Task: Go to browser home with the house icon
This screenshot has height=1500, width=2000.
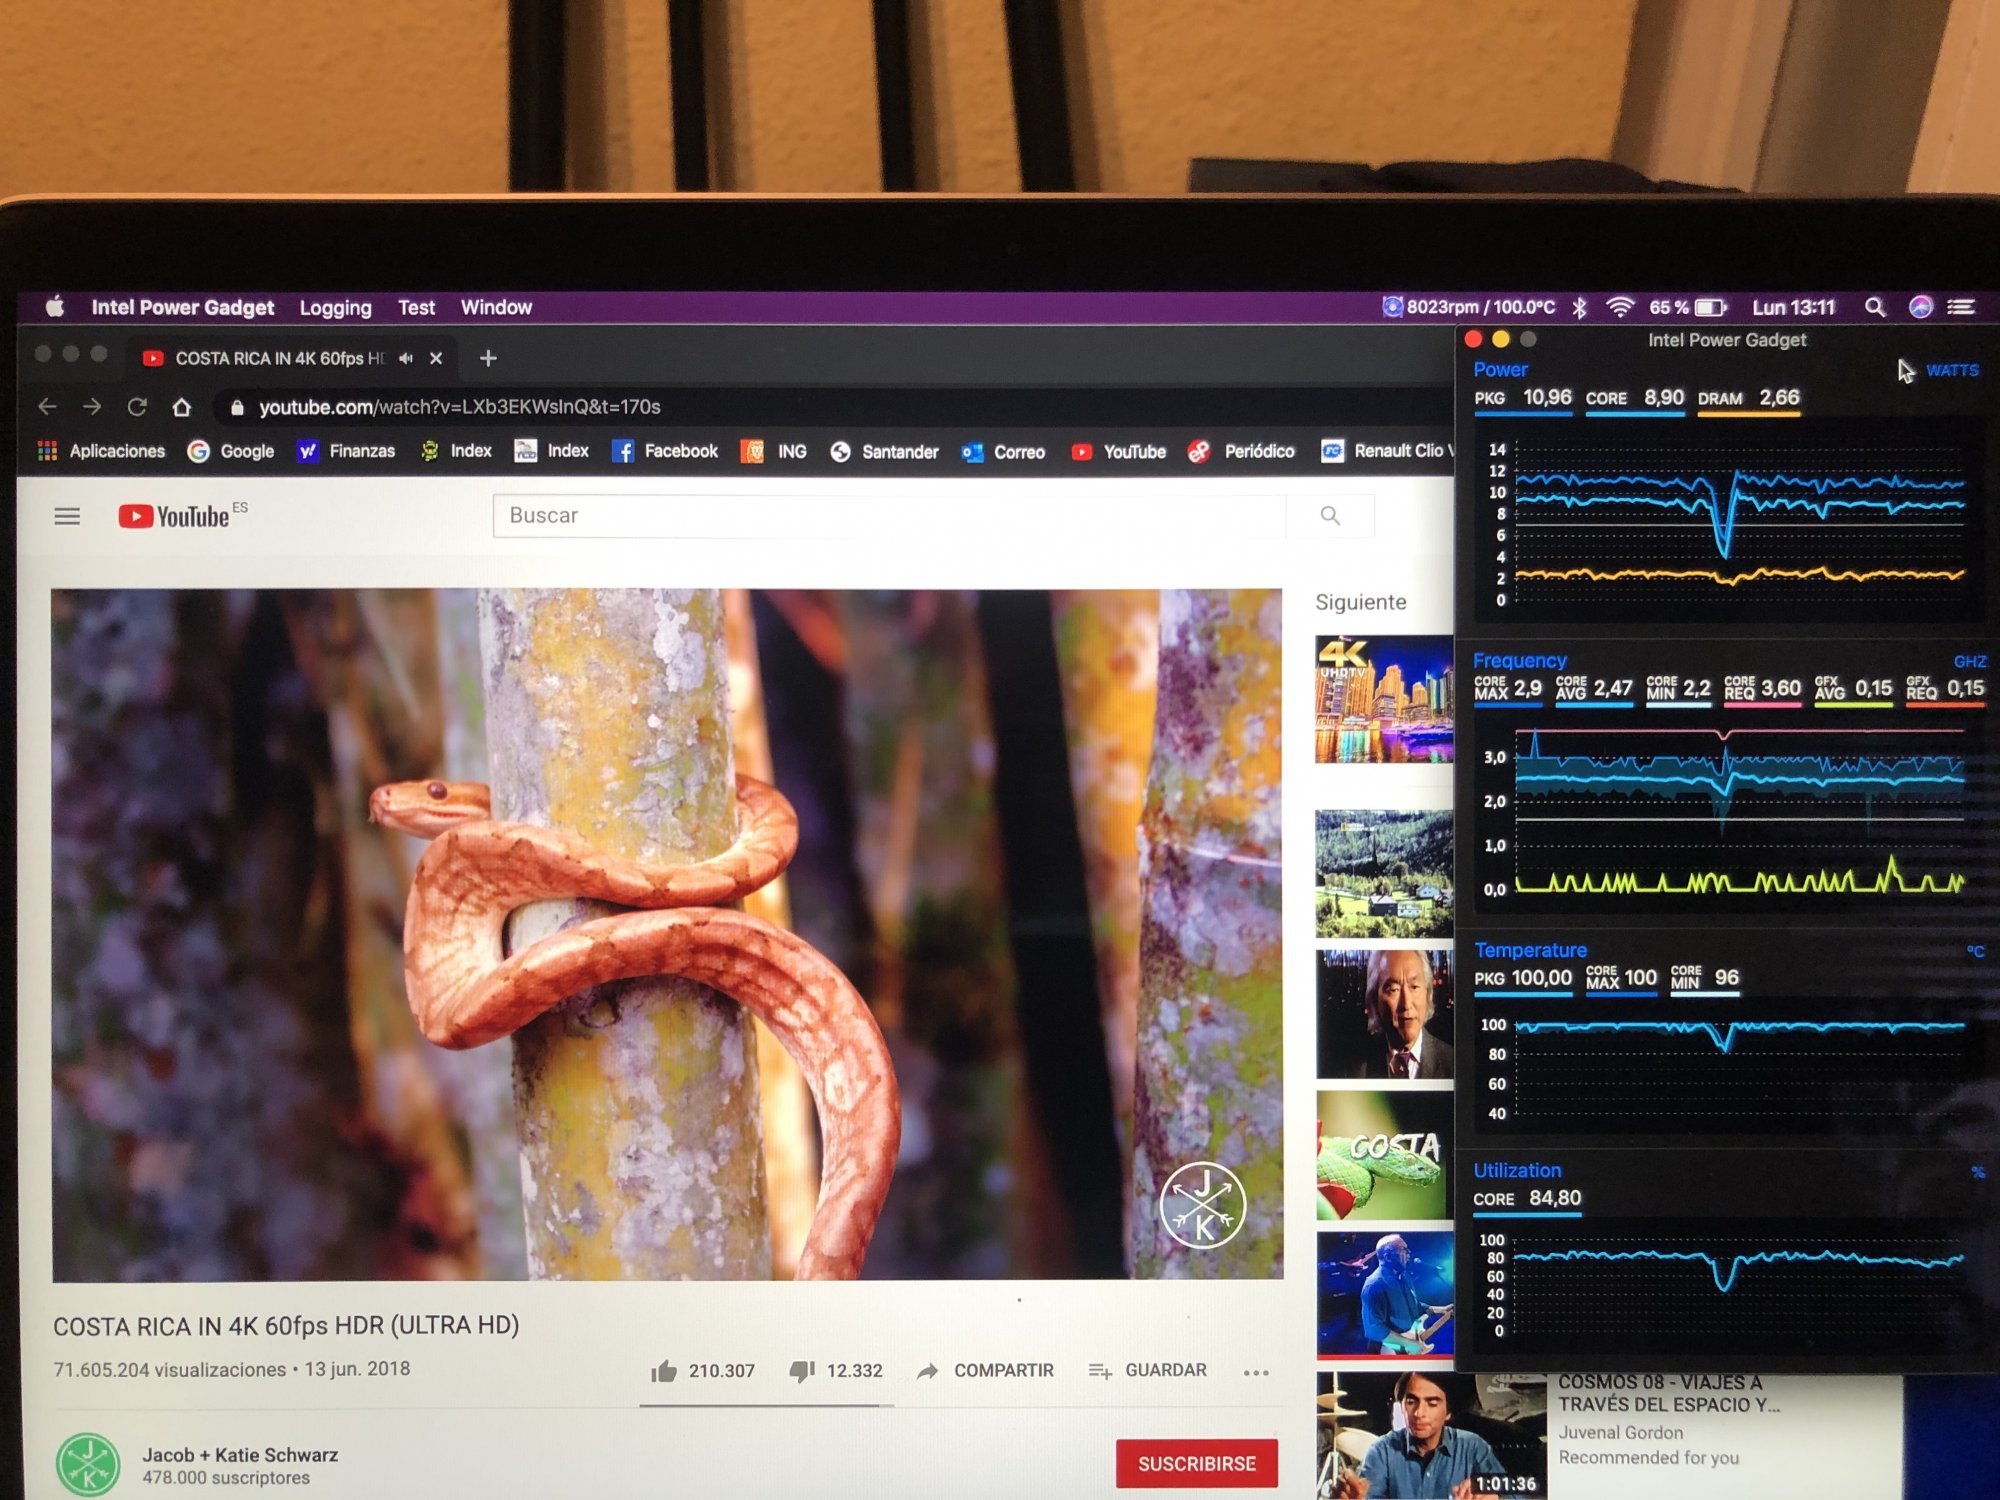Action: point(181,407)
